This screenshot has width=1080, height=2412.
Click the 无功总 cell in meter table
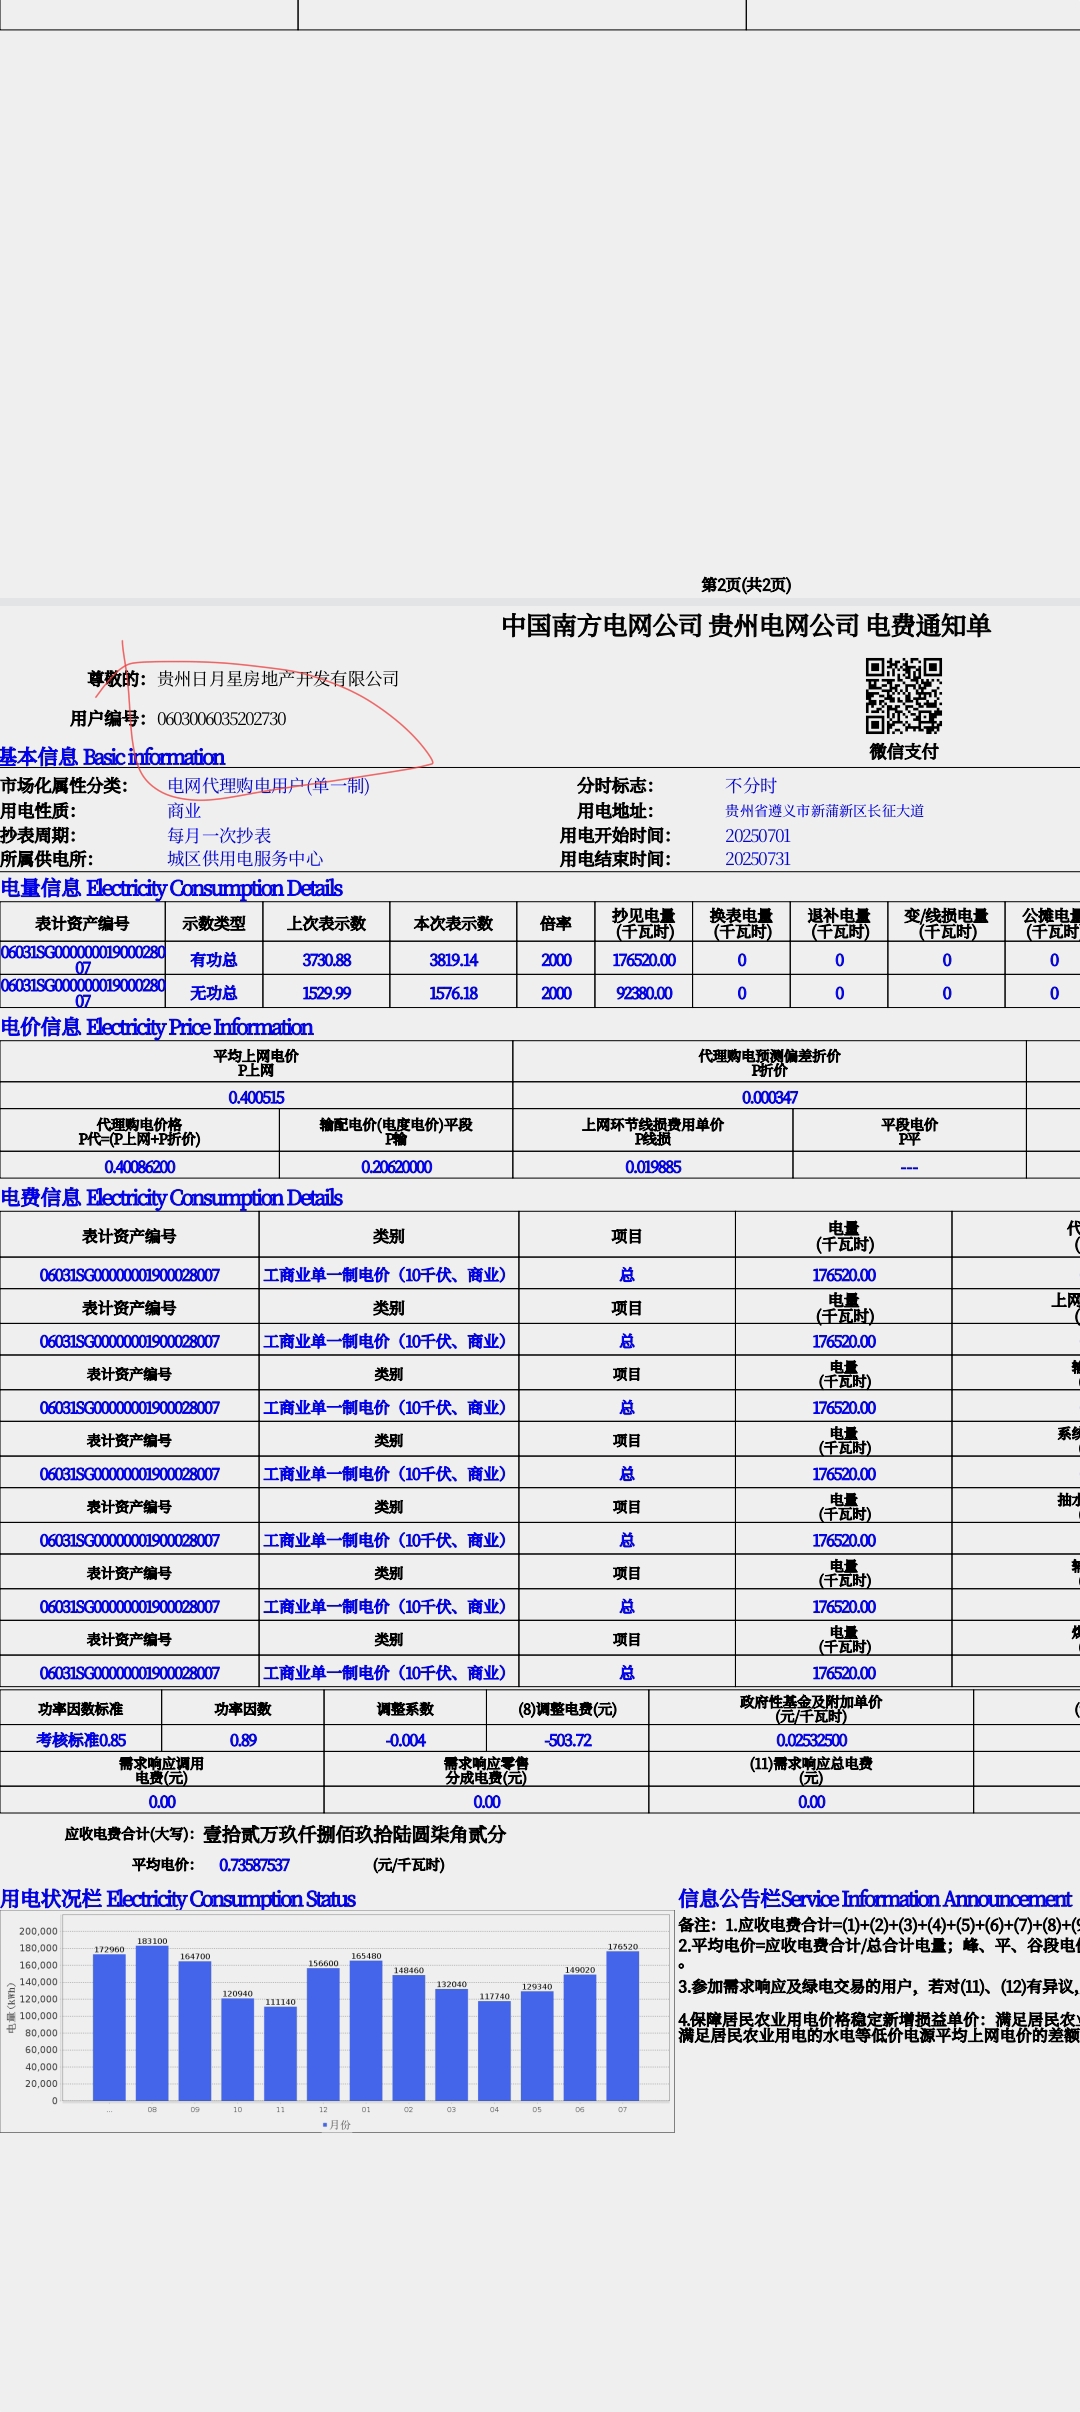coord(213,993)
